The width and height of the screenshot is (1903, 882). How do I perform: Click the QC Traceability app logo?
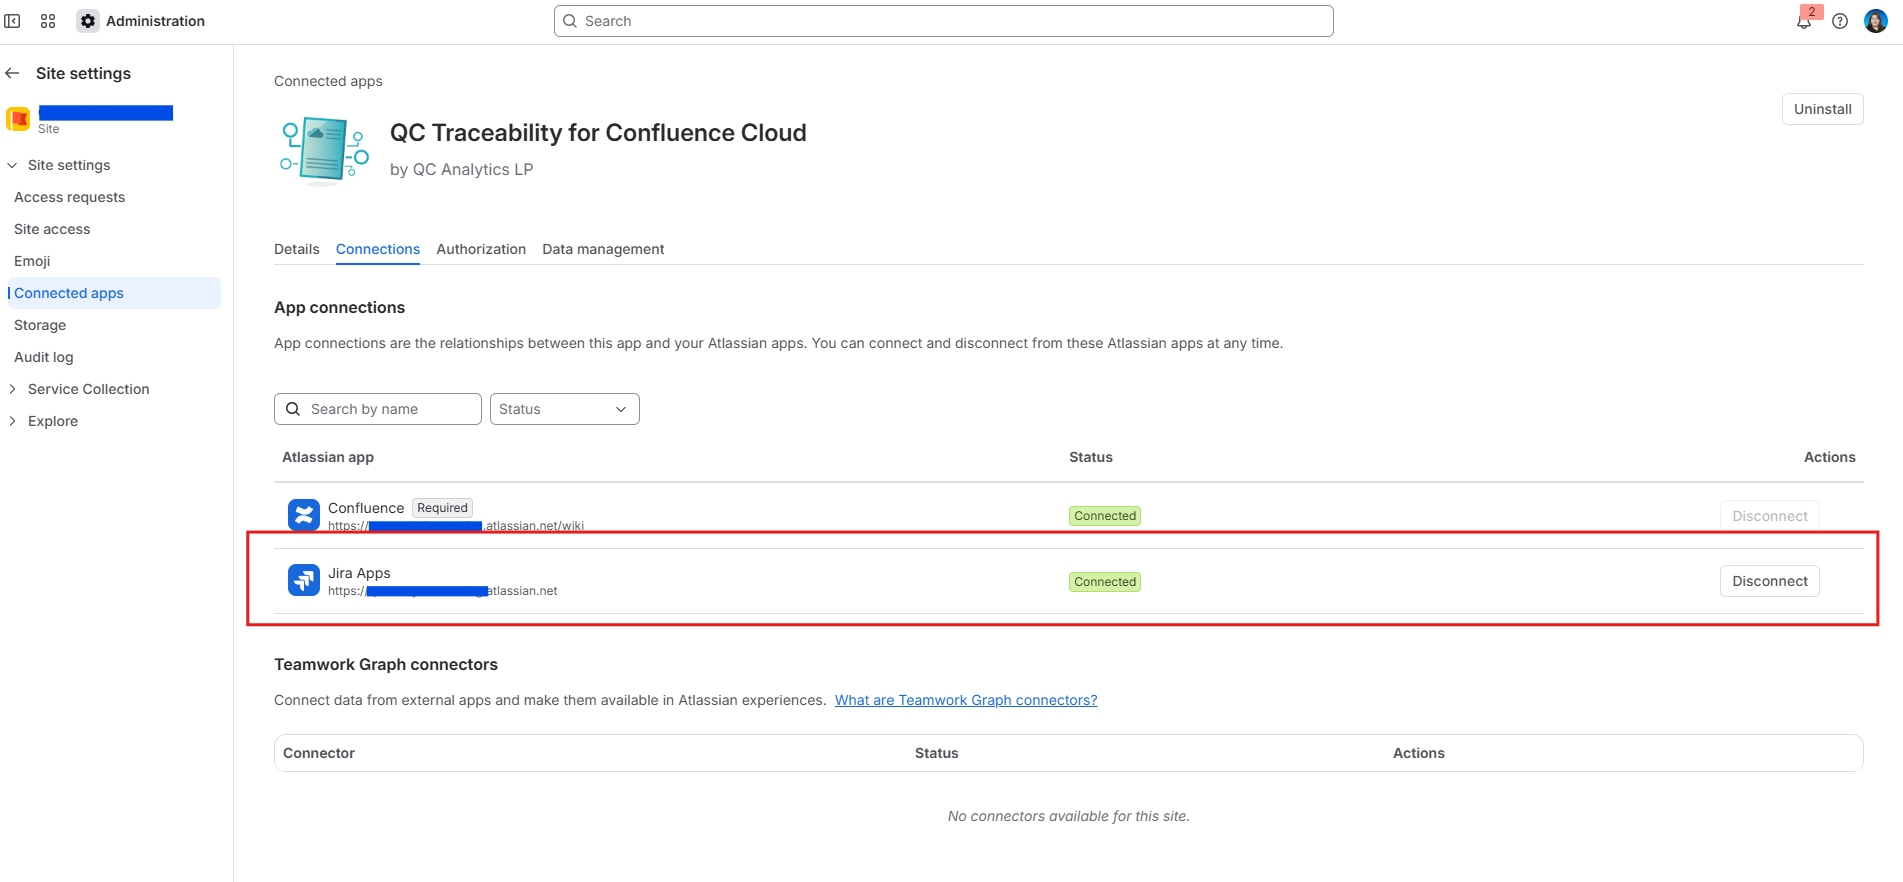click(x=324, y=151)
